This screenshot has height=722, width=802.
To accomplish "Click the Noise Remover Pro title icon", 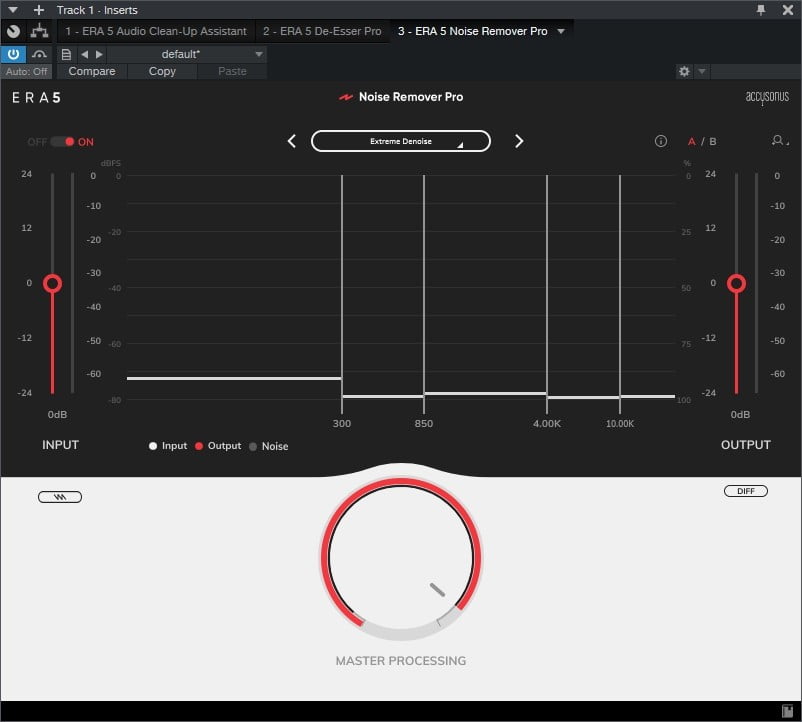I will [346, 97].
